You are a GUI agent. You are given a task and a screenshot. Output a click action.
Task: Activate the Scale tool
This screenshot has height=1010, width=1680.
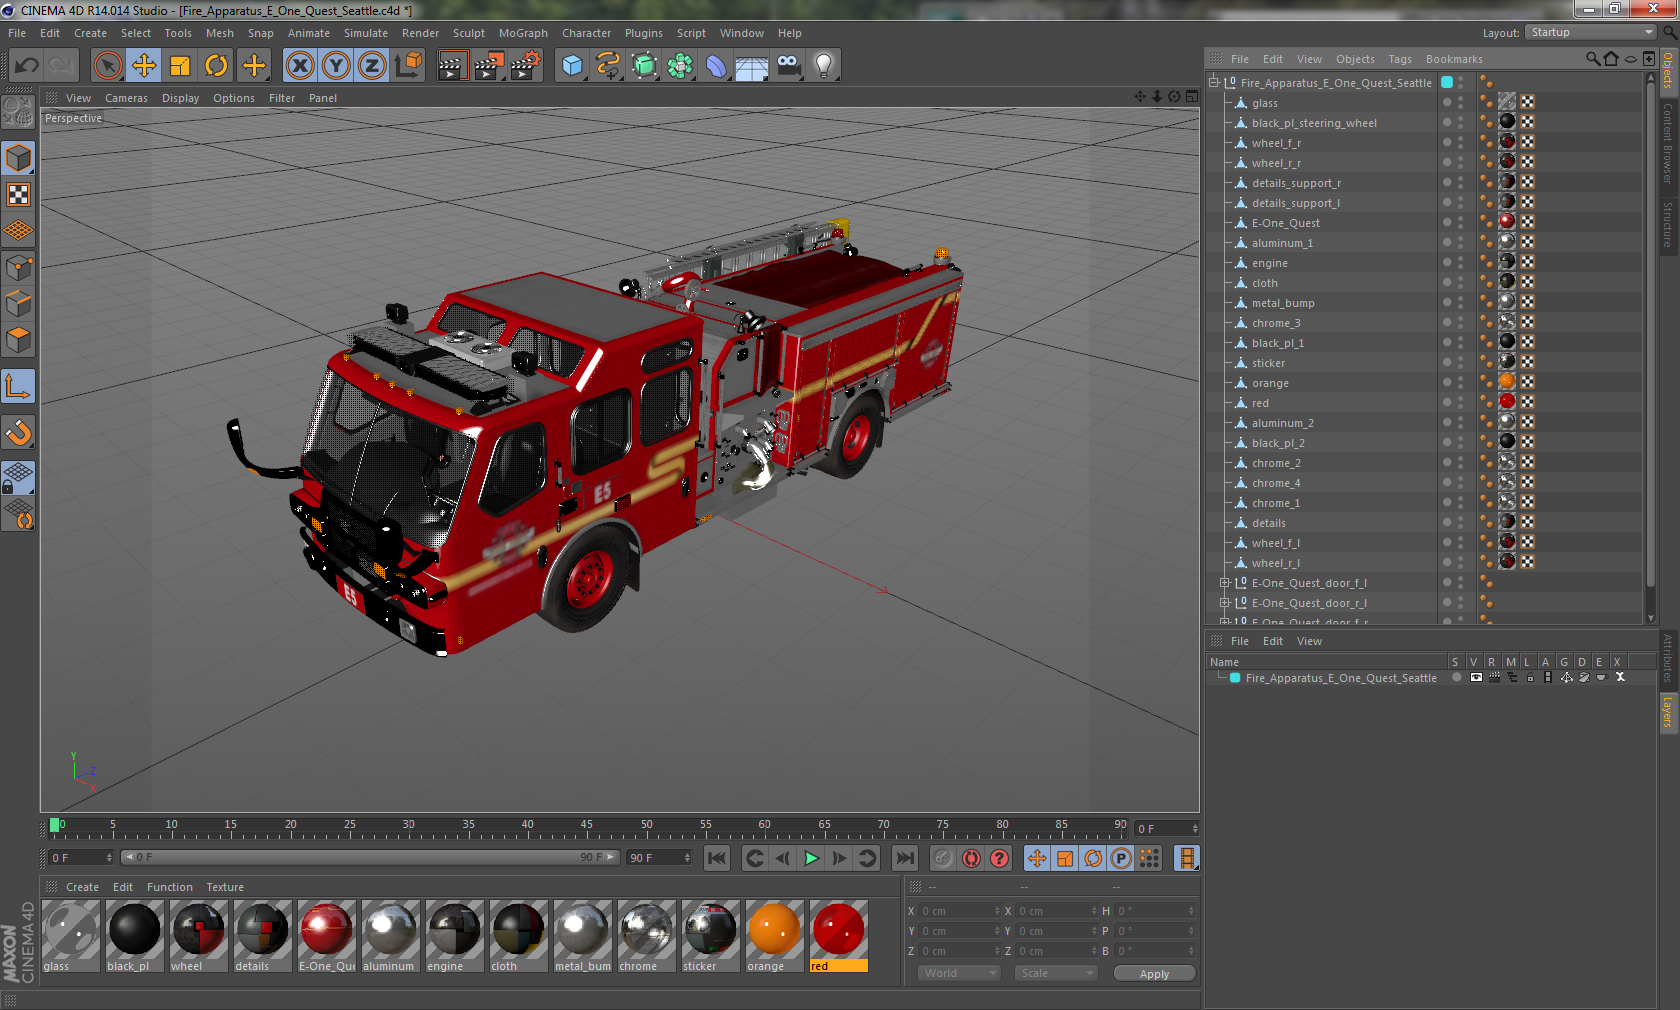180,66
